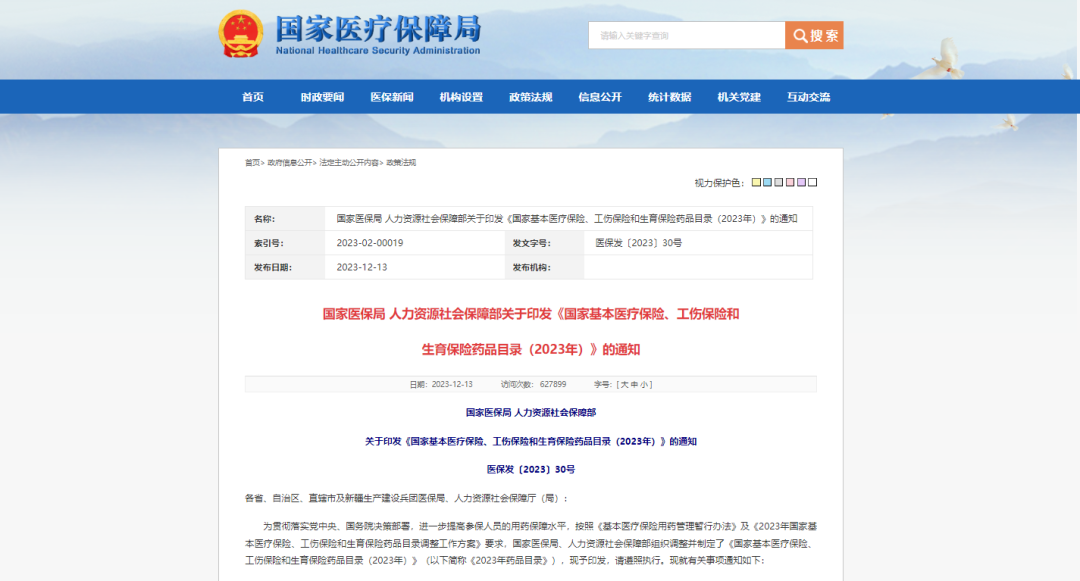1080x581 pixels.
Task: Select the yellow eye-protection color swatch
Action: 756,182
